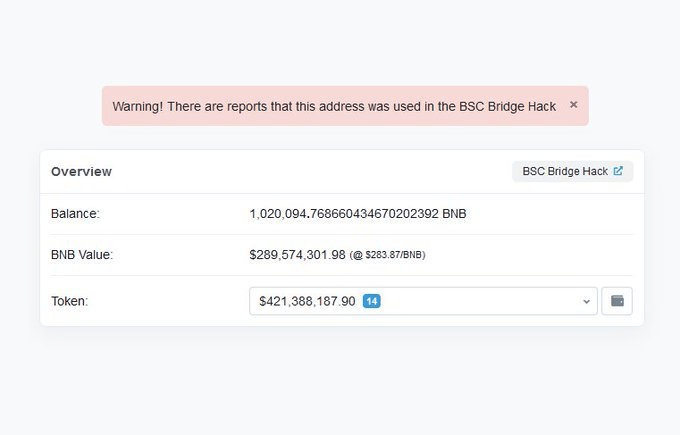680x435 pixels.
Task: Click the $289,574,301.98 BNB value
Action: (x=298, y=255)
